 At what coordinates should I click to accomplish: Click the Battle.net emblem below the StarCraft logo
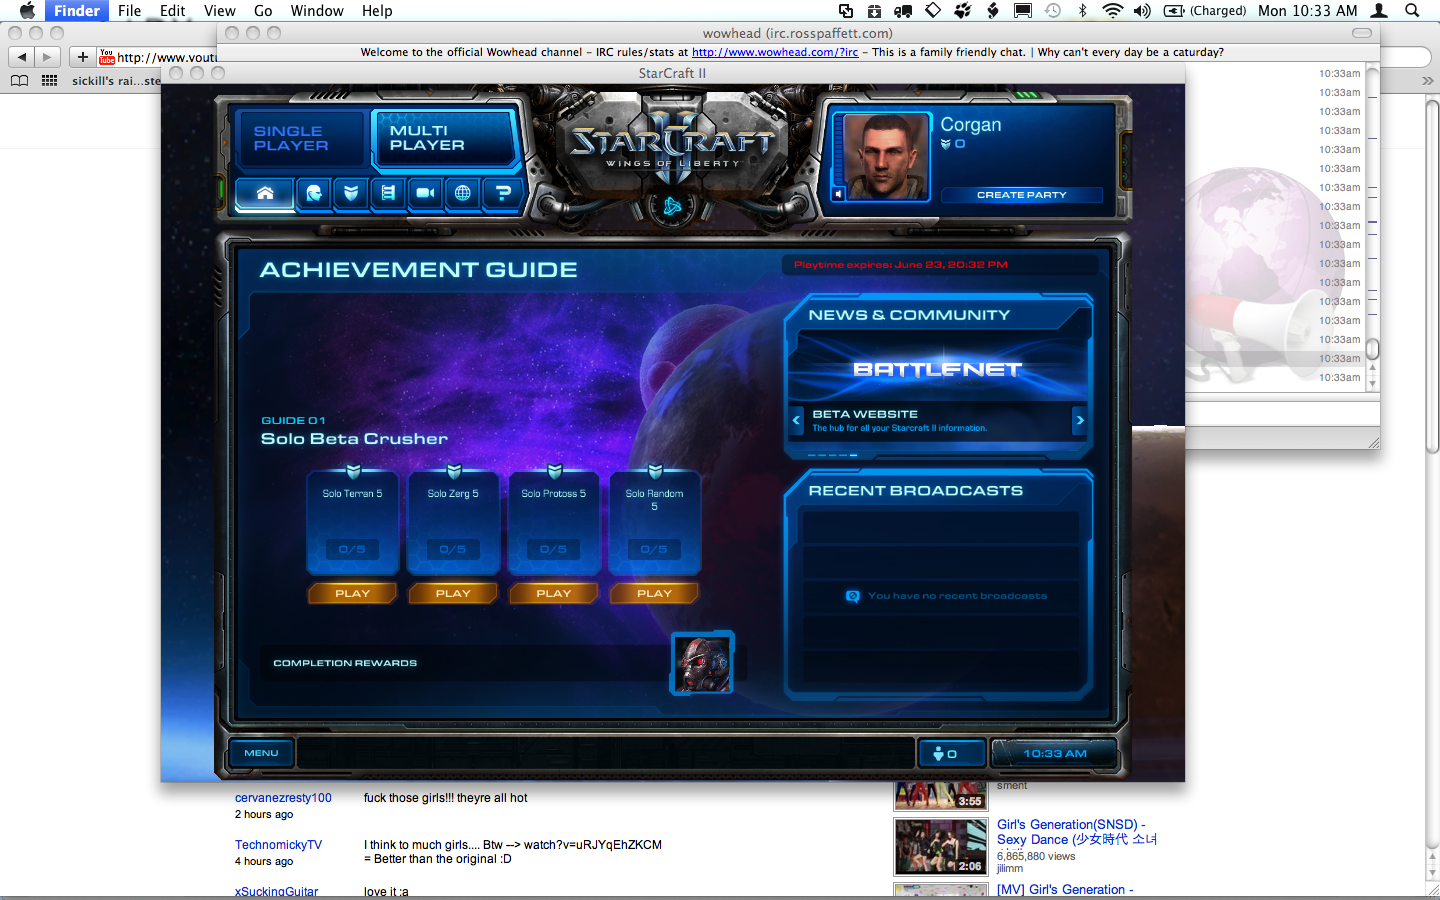pos(672,207)
